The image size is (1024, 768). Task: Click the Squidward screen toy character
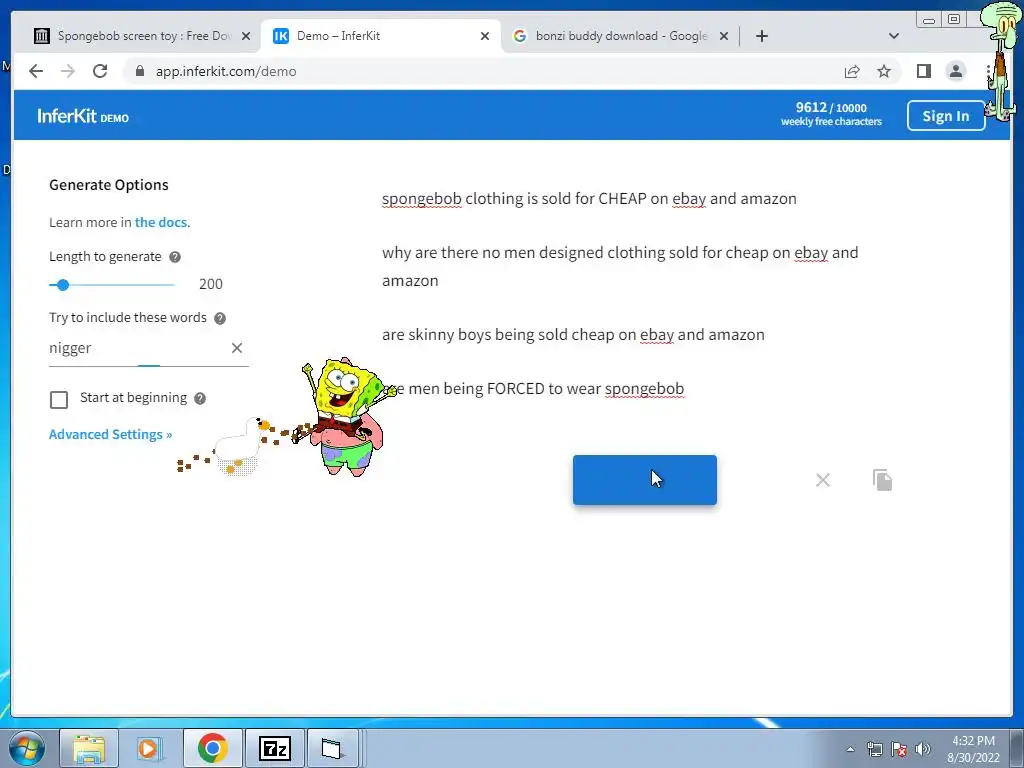pyautogui.click(x=1002, y=61)
